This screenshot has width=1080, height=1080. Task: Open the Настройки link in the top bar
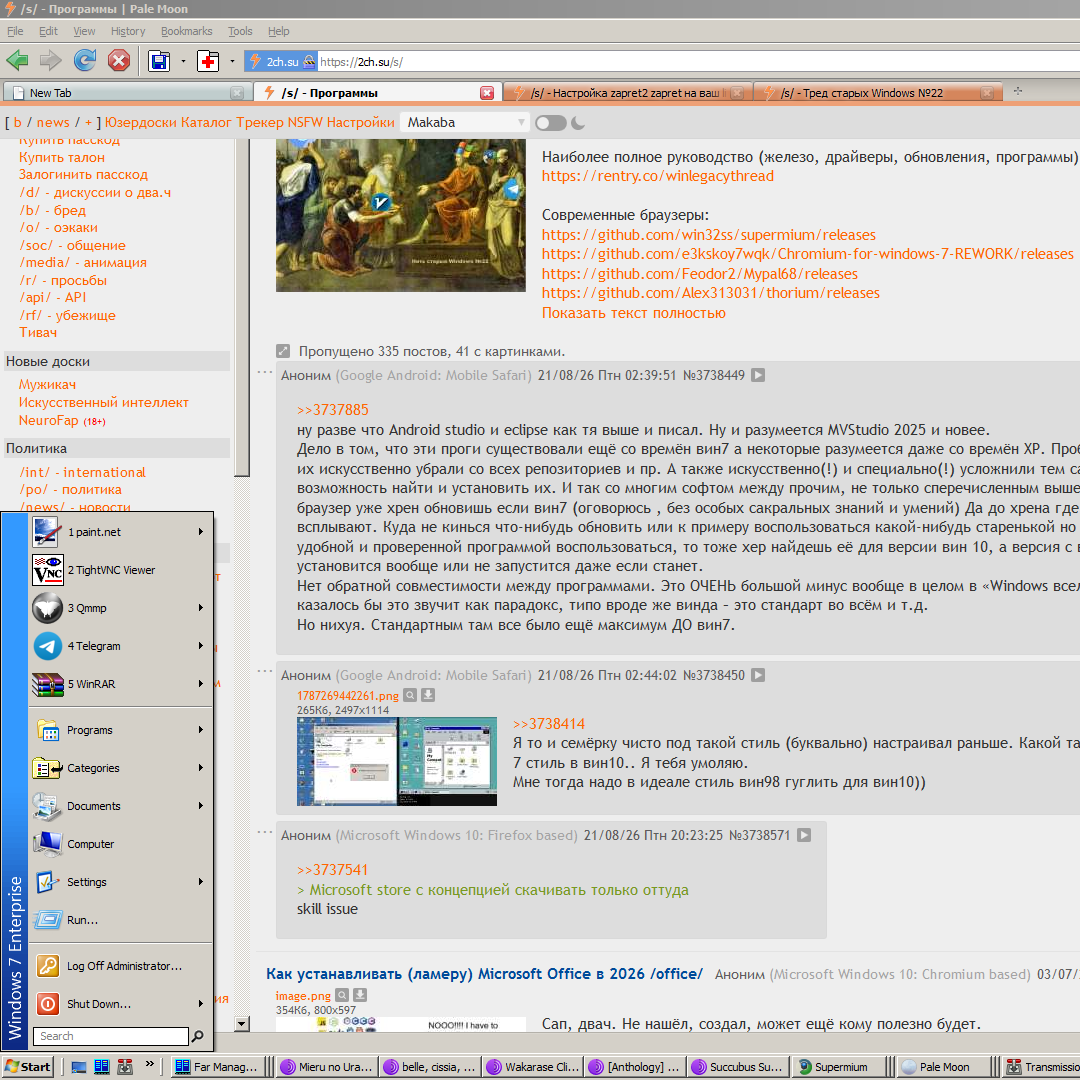(x=360, y=123)
